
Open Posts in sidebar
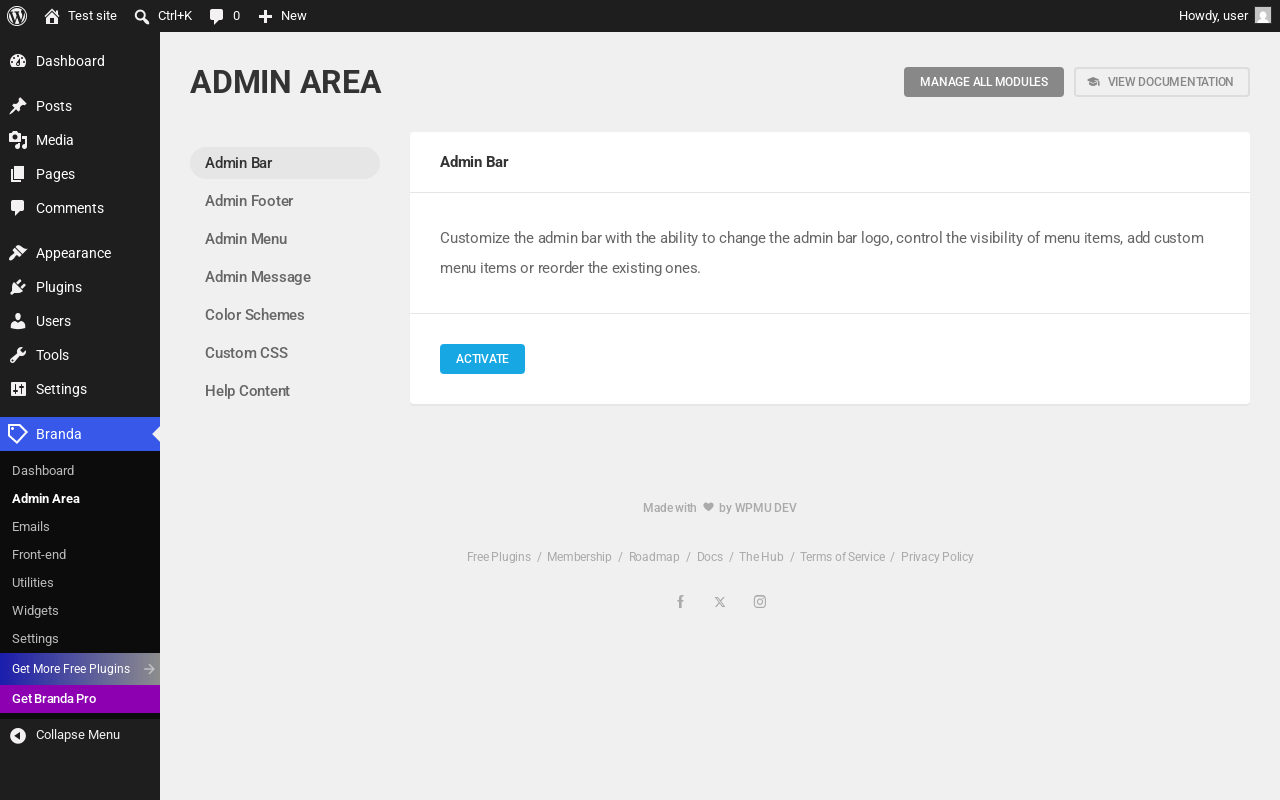[80, 106]
